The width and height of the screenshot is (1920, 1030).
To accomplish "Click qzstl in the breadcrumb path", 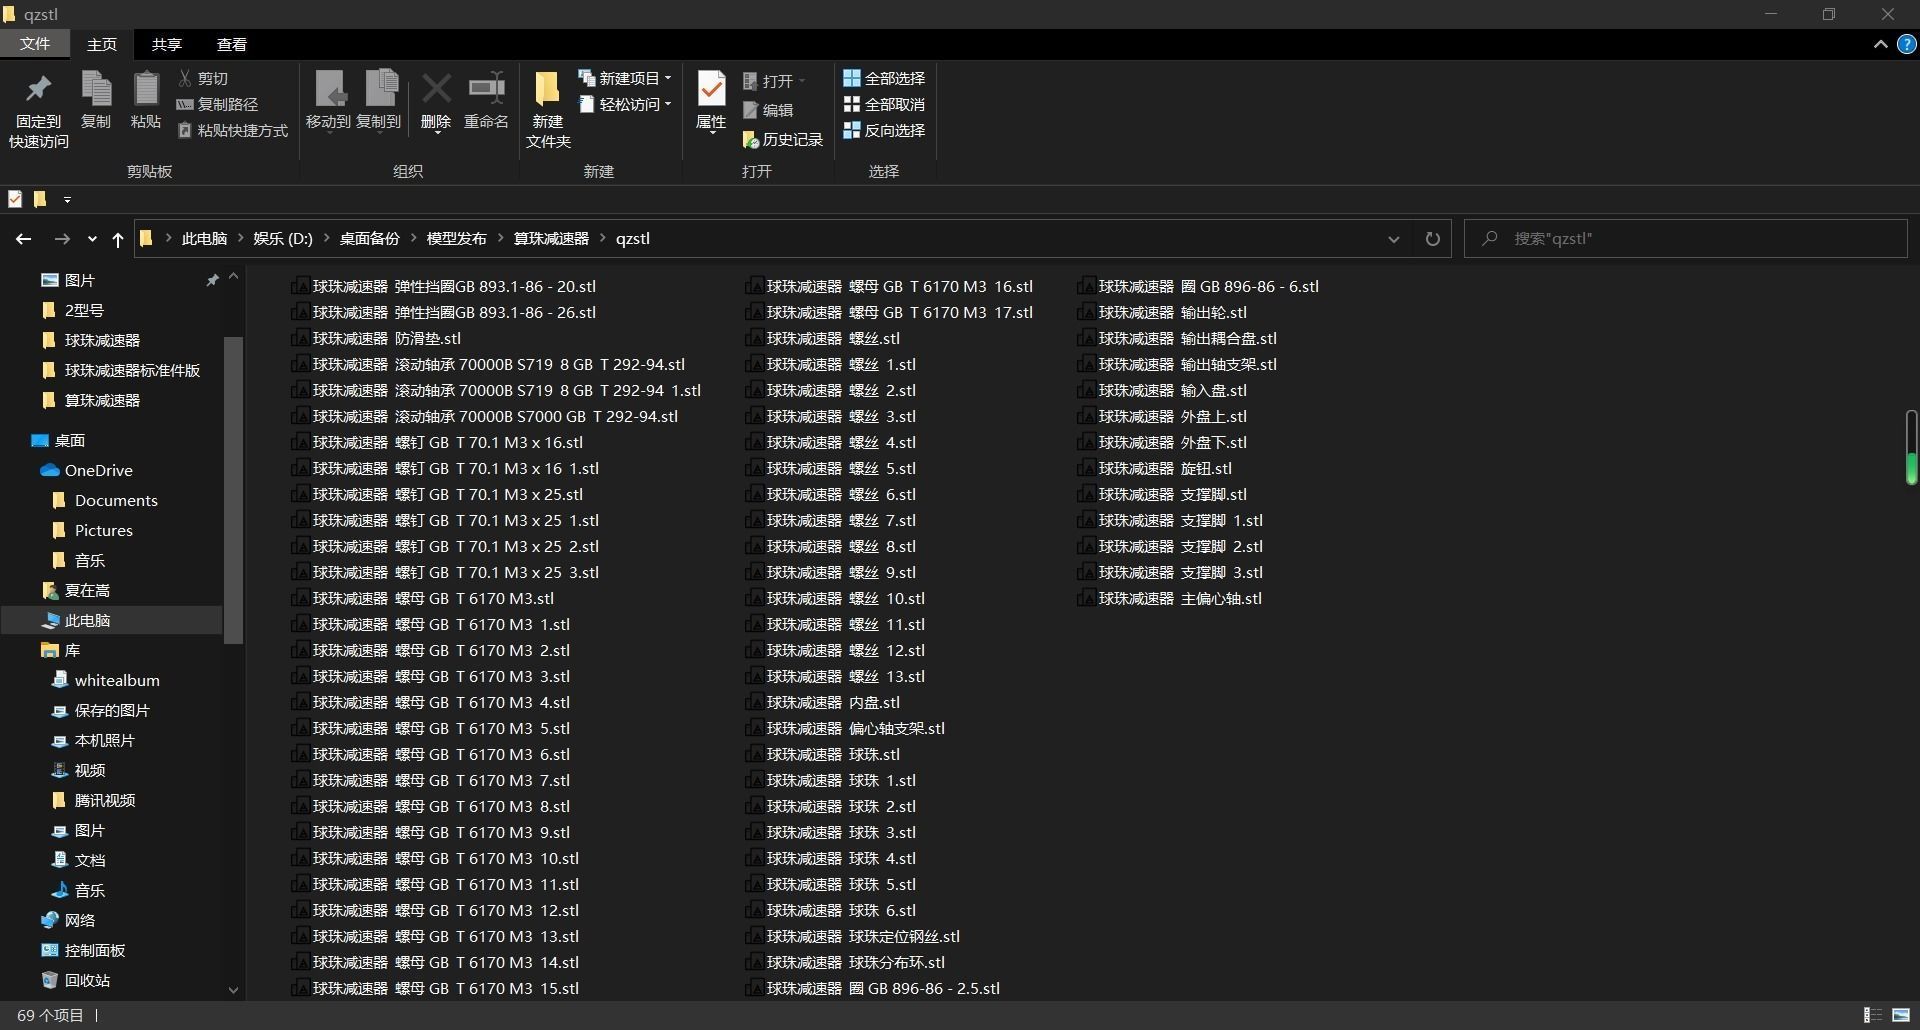I will click(x=633, y=239).
